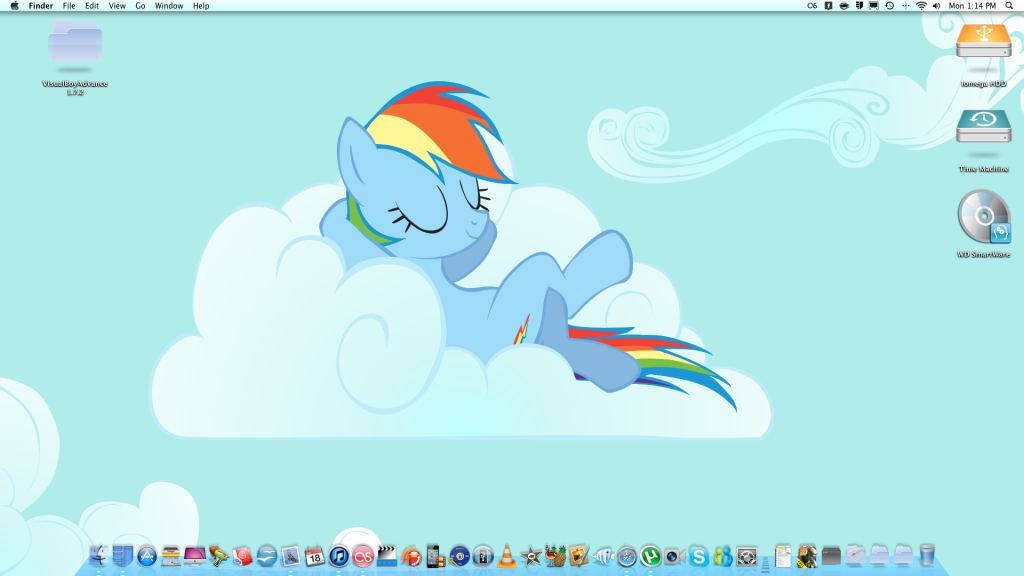Open System Preferences from the dock
The height and width of the screenshot is (576, 1024).
pyautogui.click(x=746, y=556)
